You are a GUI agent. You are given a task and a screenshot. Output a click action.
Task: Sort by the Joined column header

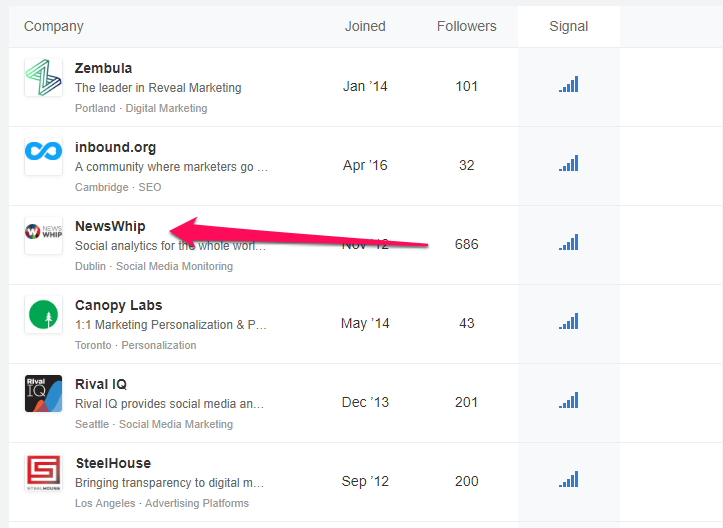[x=365, y=26]
